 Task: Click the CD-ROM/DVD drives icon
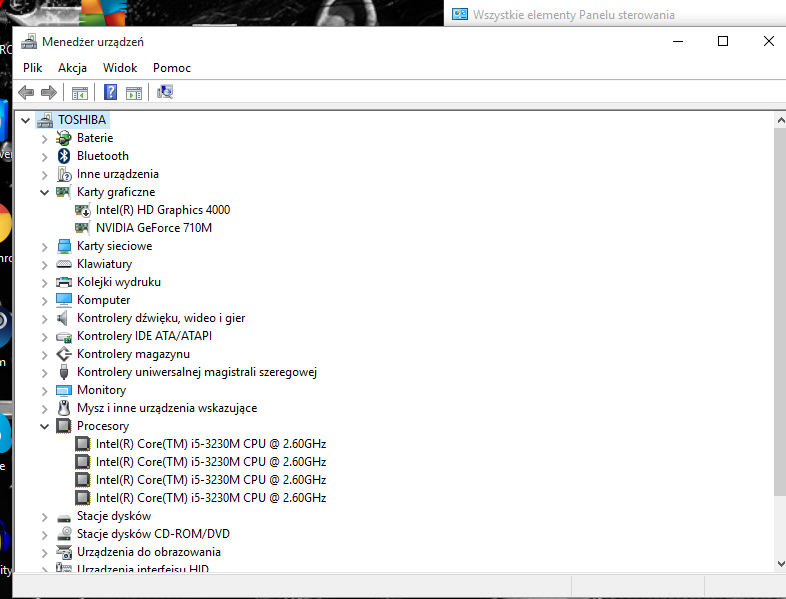(64, 534)
